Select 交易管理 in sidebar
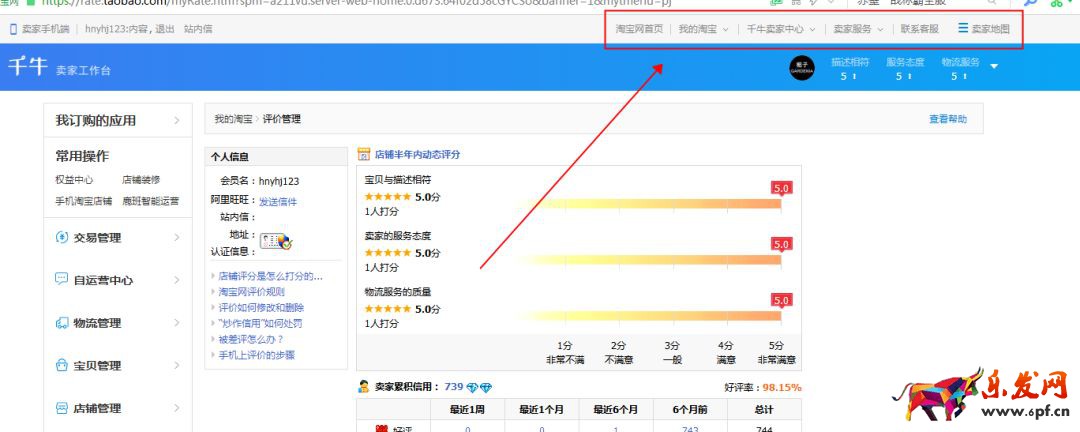This screenshot has height=432, width=1080. tap(97, 238)
